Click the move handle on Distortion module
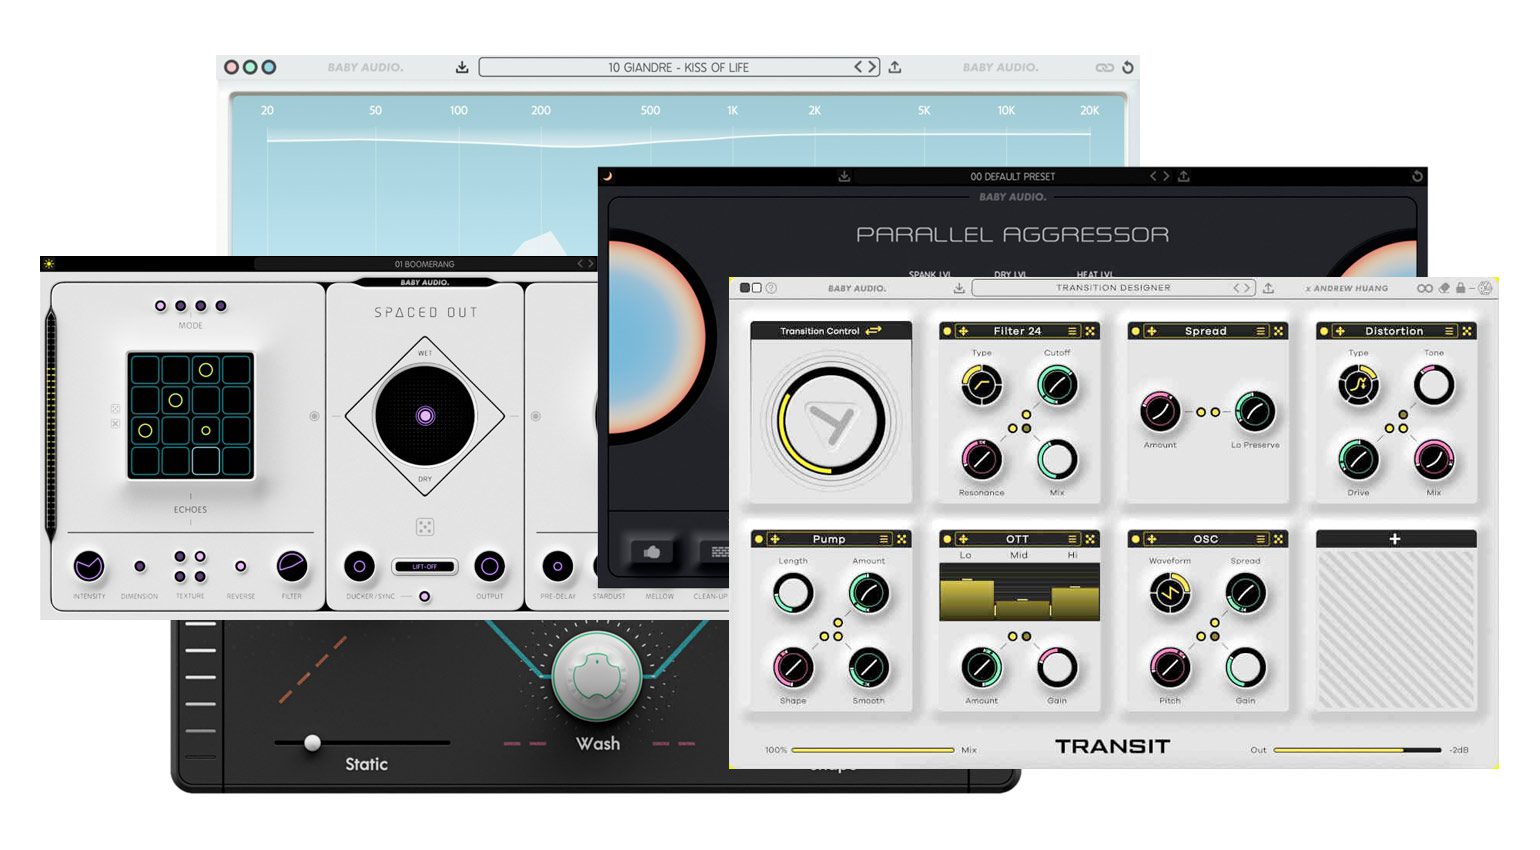The width and height of the screenshot is (1540, 850). (1340, 331)
